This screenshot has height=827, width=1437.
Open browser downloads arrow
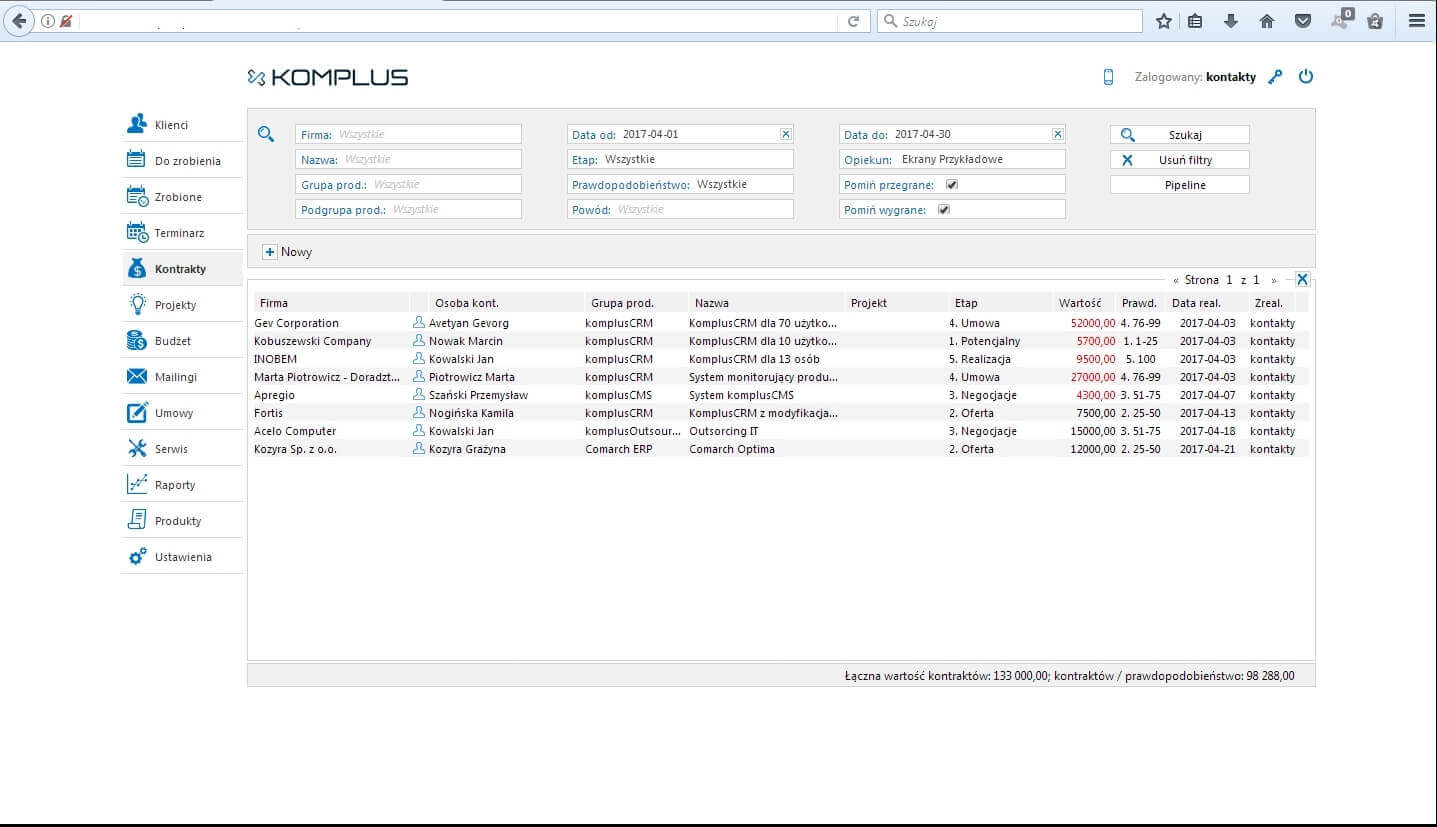point(1231,21)
